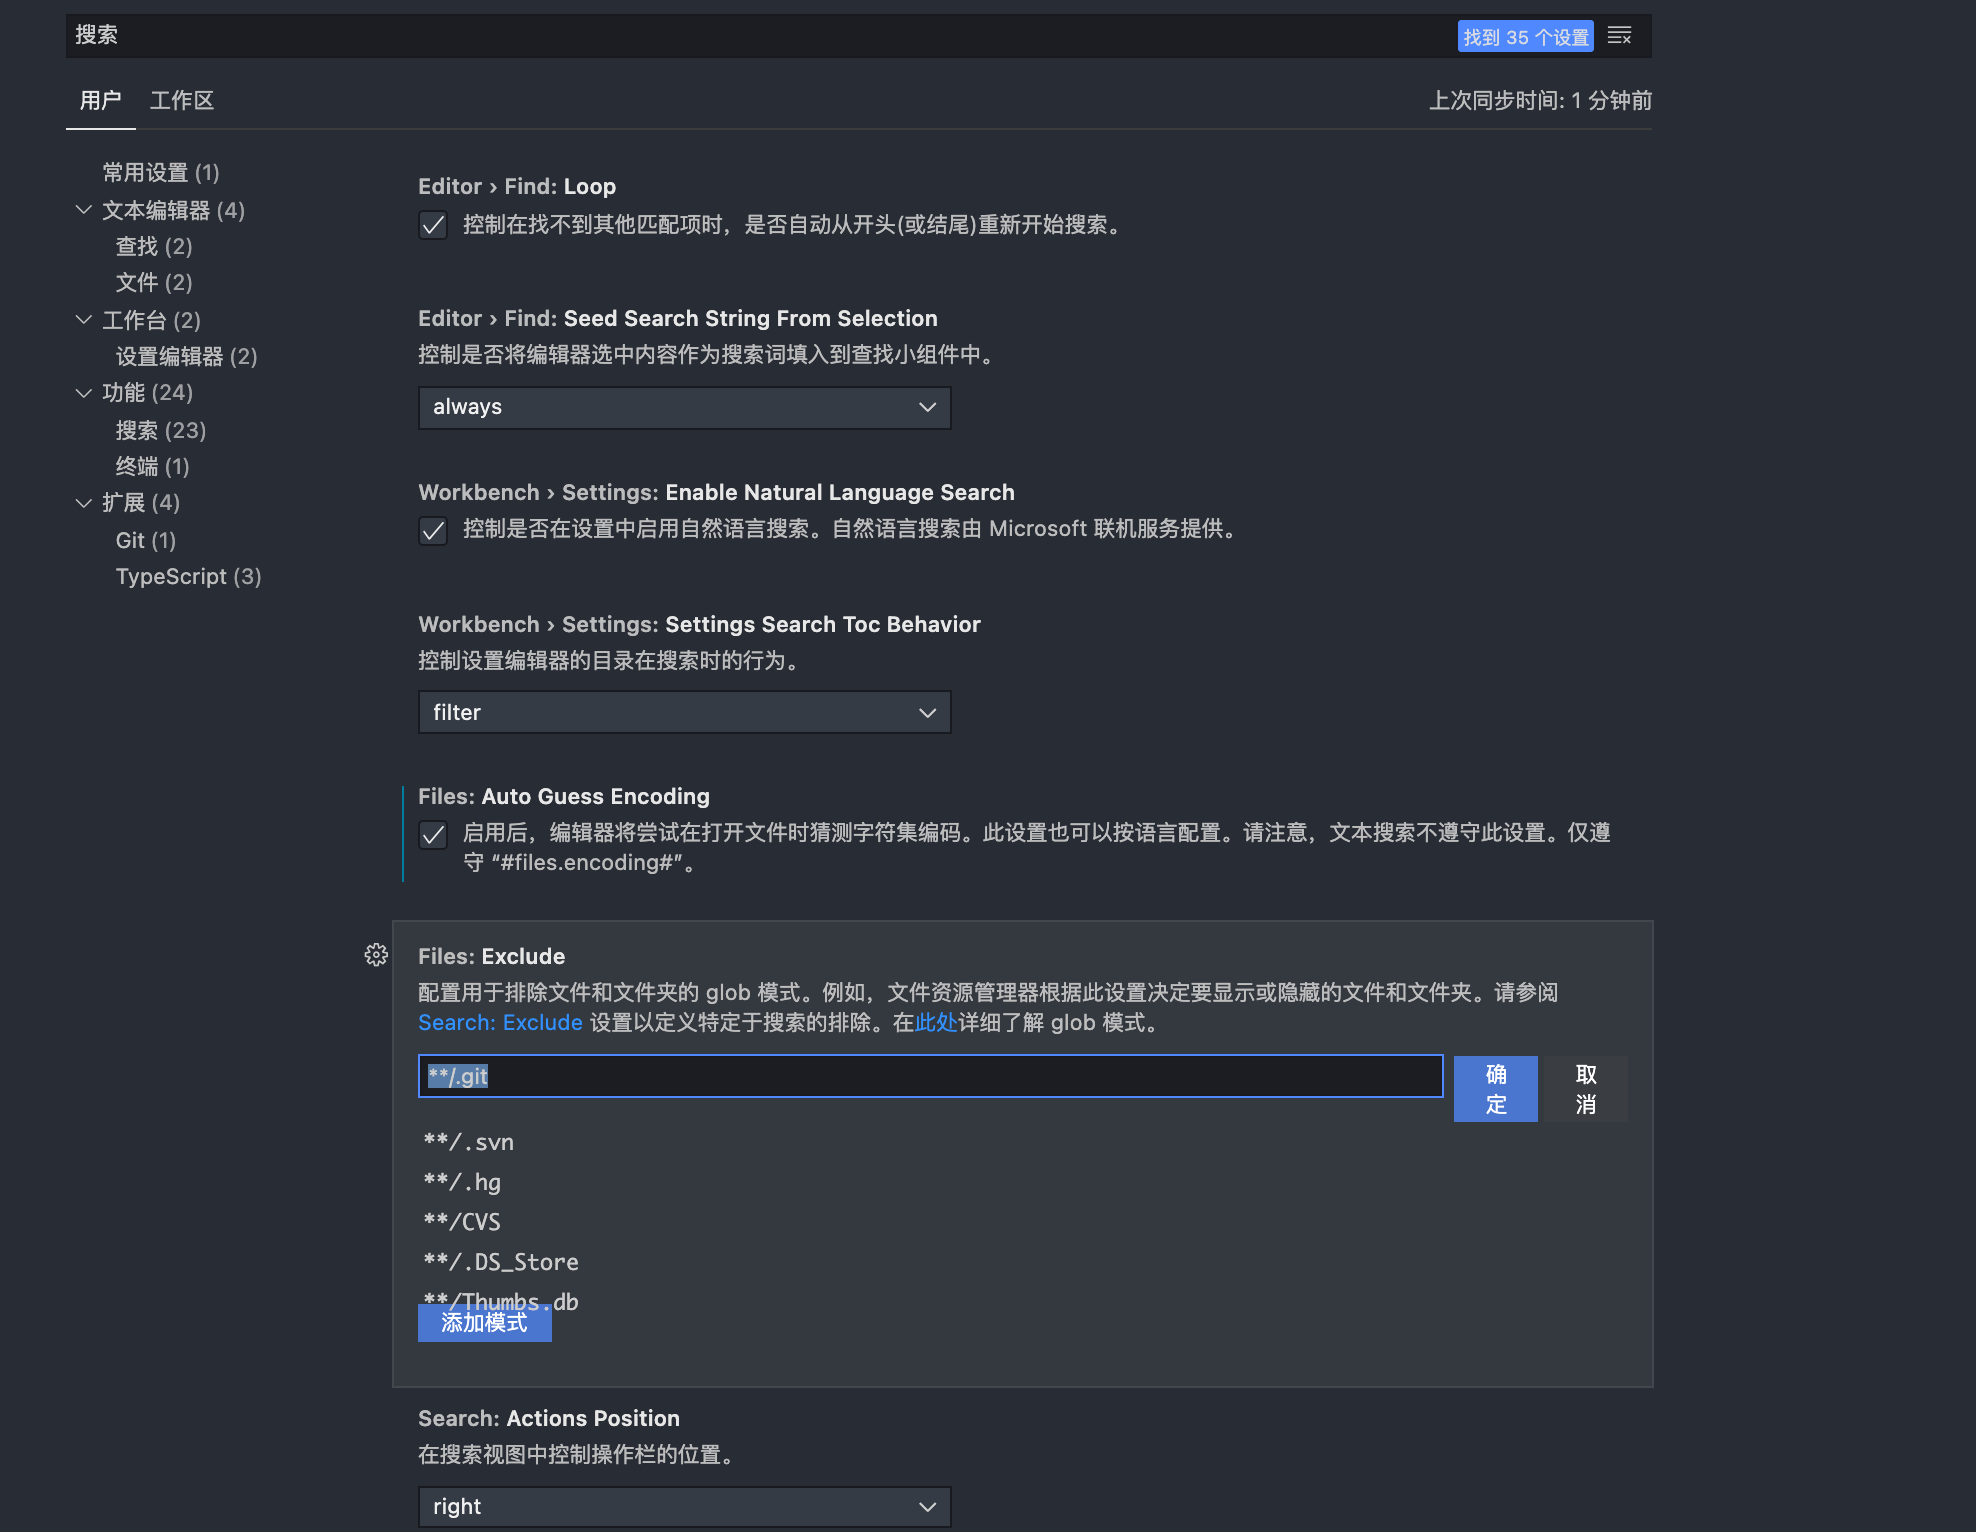Collapse the 功能 section chevron
The width and height of the screenshot is (1976, 1532).
[x=84, y=393]
